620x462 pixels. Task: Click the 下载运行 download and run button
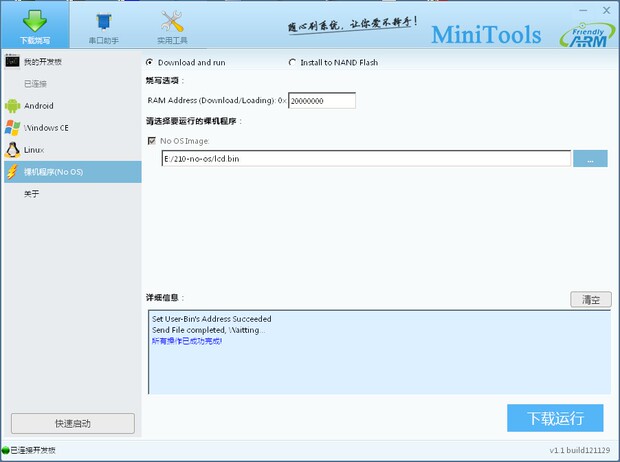tap(555, 418)
